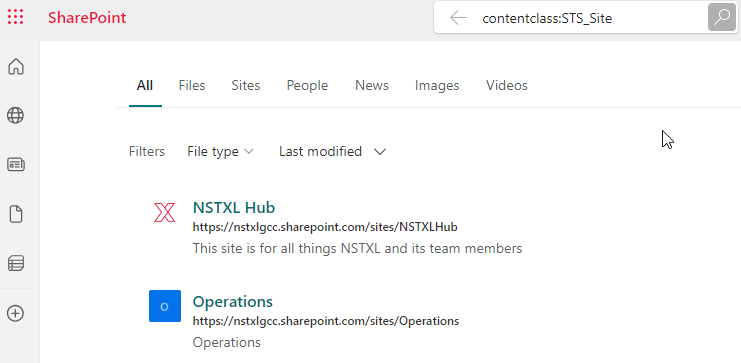Open the News icon in sidebar

click(x=16, y=165)
